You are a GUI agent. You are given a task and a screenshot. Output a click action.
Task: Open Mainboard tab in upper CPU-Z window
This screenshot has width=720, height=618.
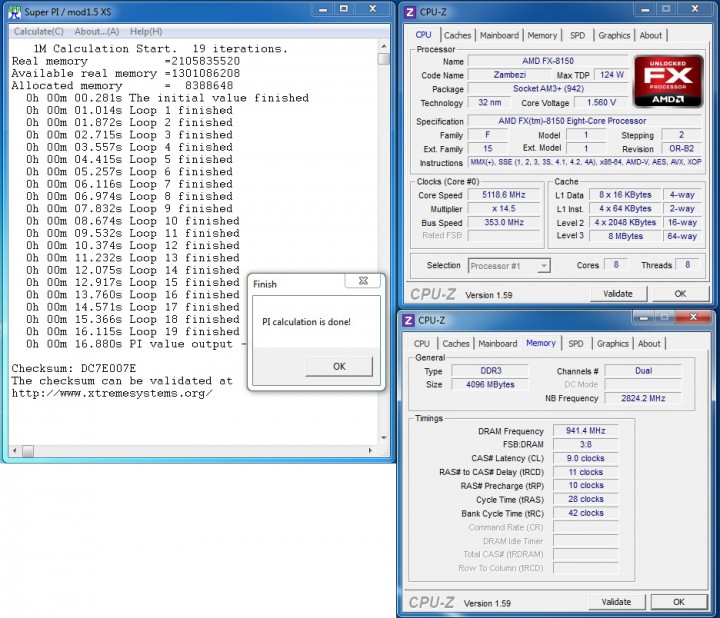point(499,35)
